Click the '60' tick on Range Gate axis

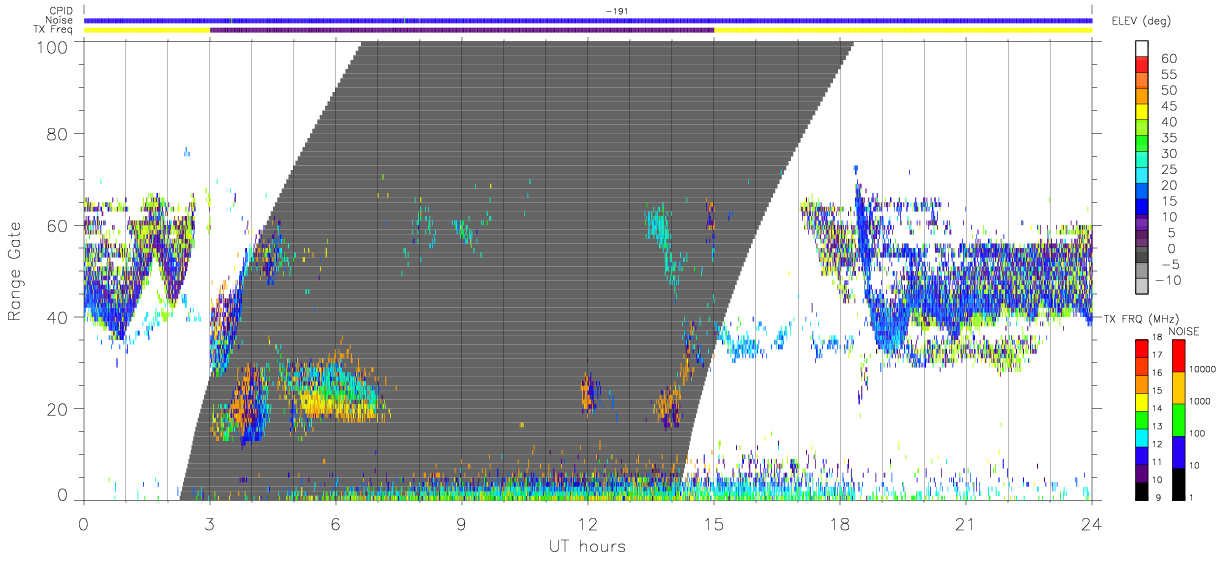point(59,225)
